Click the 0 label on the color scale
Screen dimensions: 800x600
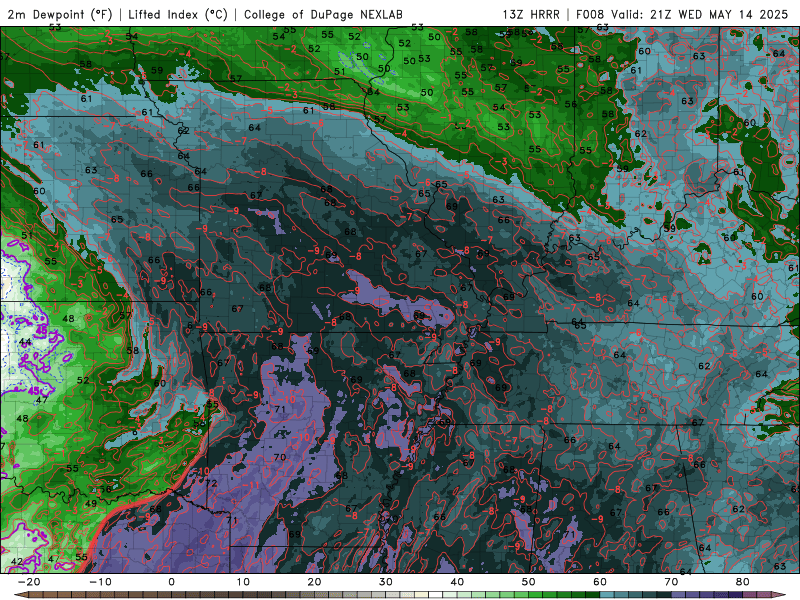(171, 582)
